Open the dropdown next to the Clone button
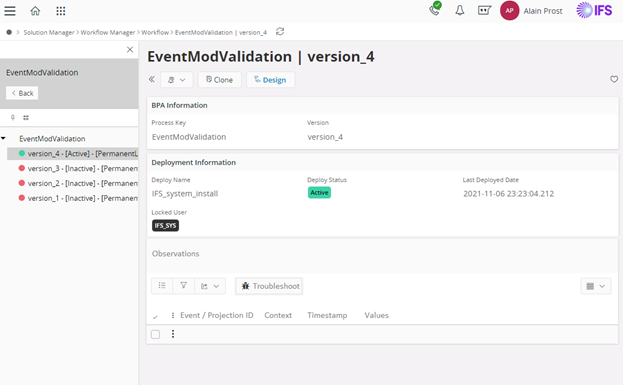 pos(177,80)
